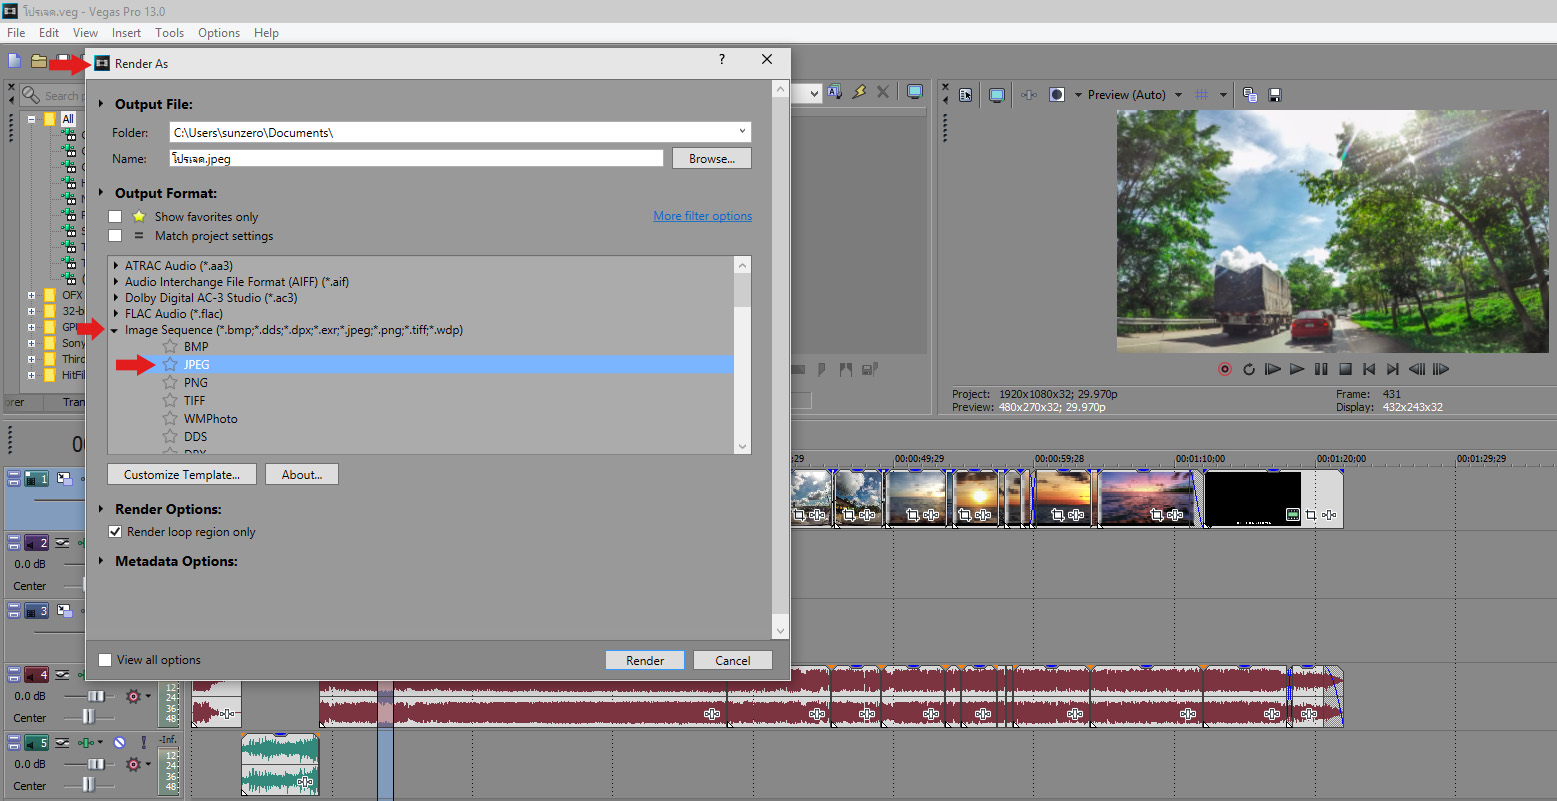Expand ATRAC Audio format list
1557x801 pixels.
116,266
